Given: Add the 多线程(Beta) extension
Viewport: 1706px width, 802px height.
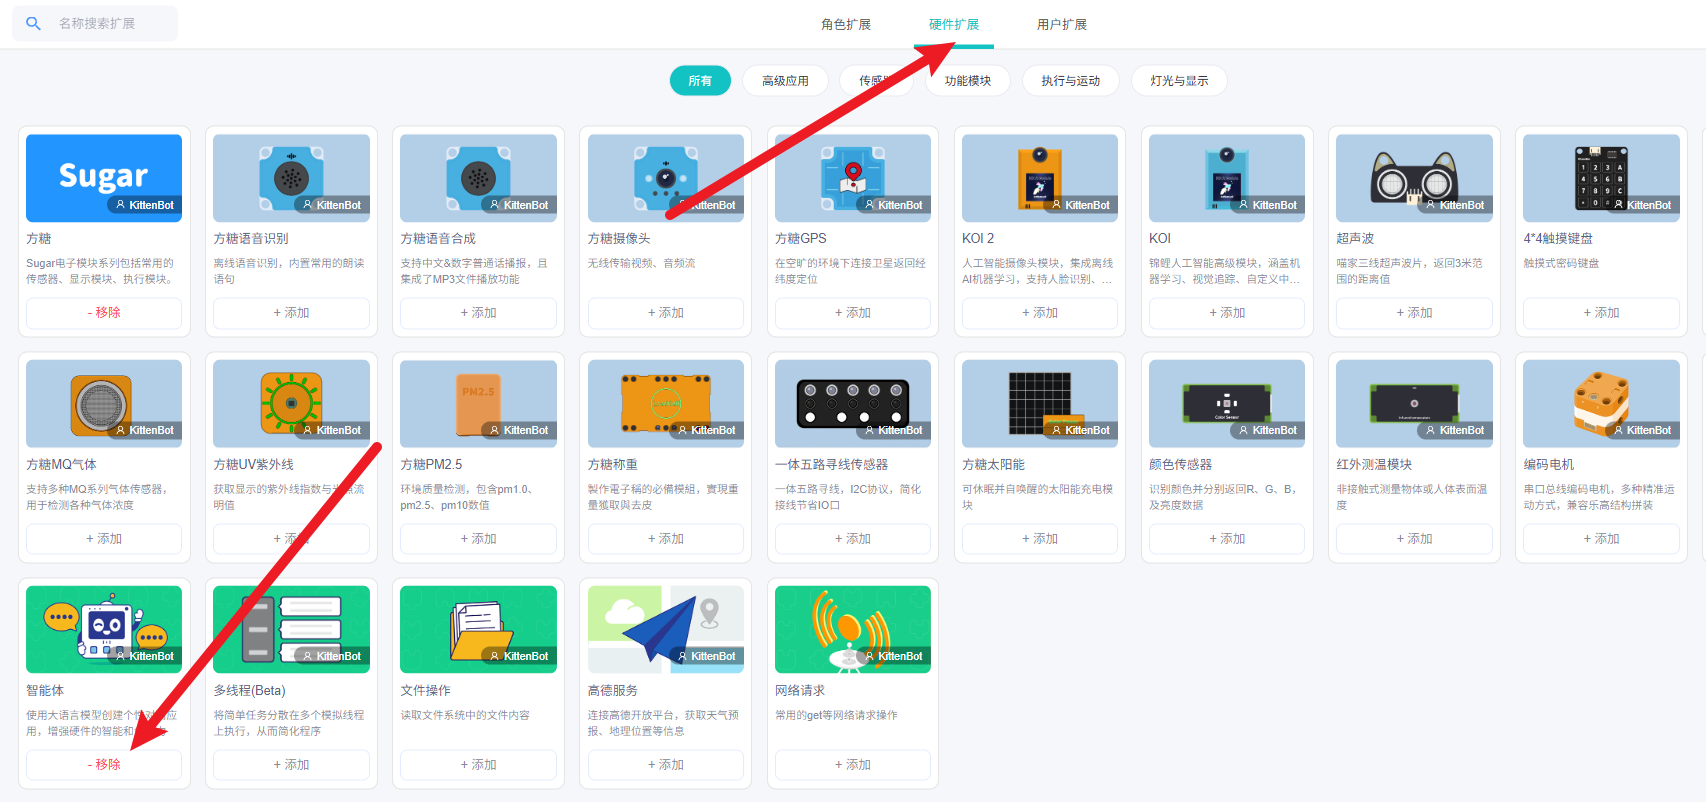Looking at the screenshot, I should pos(291,765).
